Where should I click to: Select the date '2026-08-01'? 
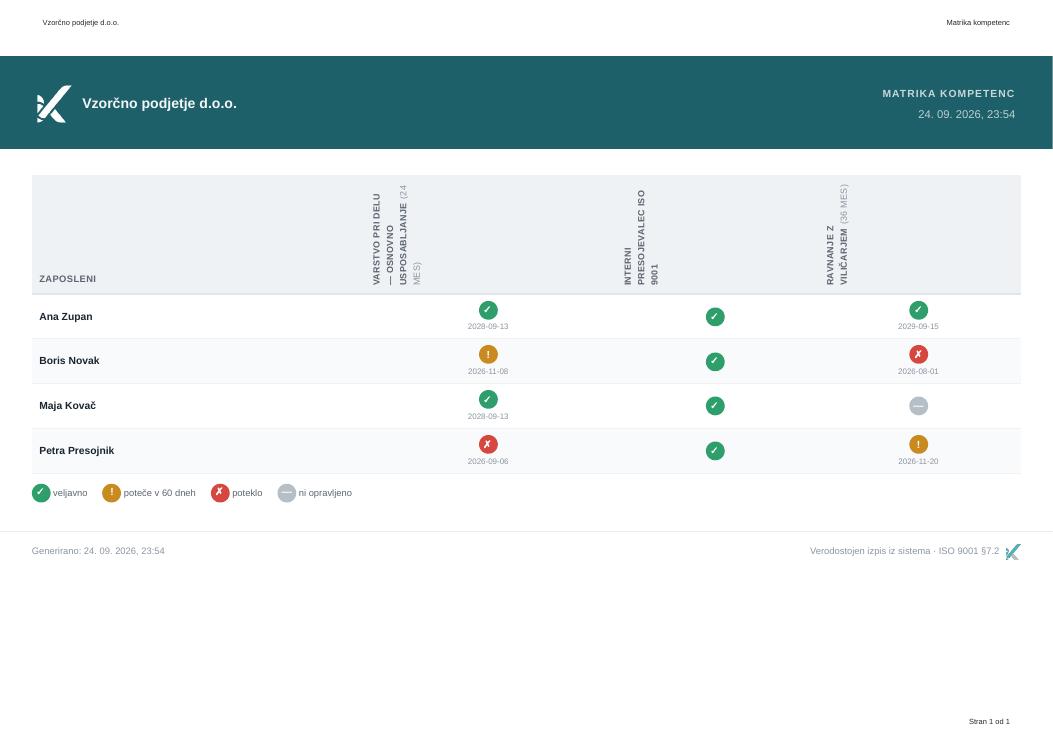919,371
